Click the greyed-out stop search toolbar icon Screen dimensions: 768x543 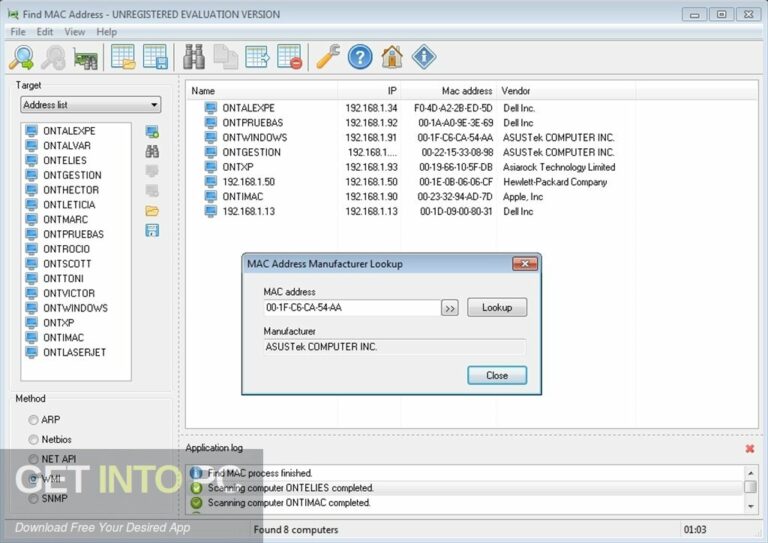(x=53, y=57)
